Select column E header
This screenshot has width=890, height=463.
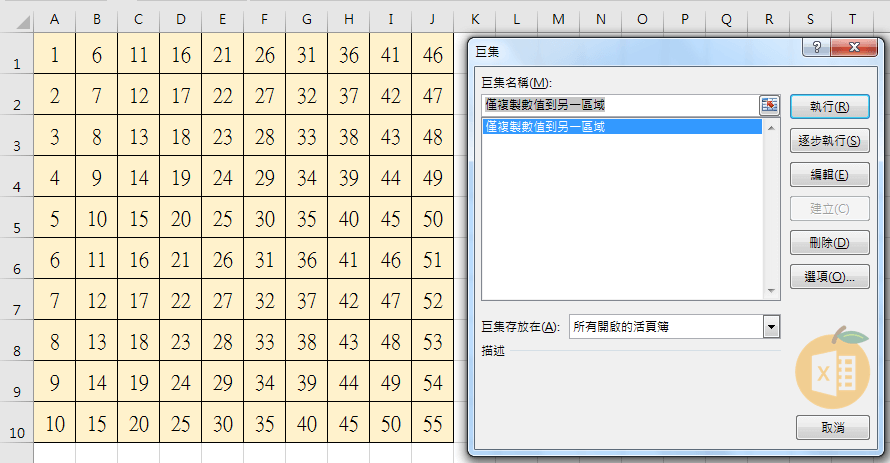tap(222, 20)
